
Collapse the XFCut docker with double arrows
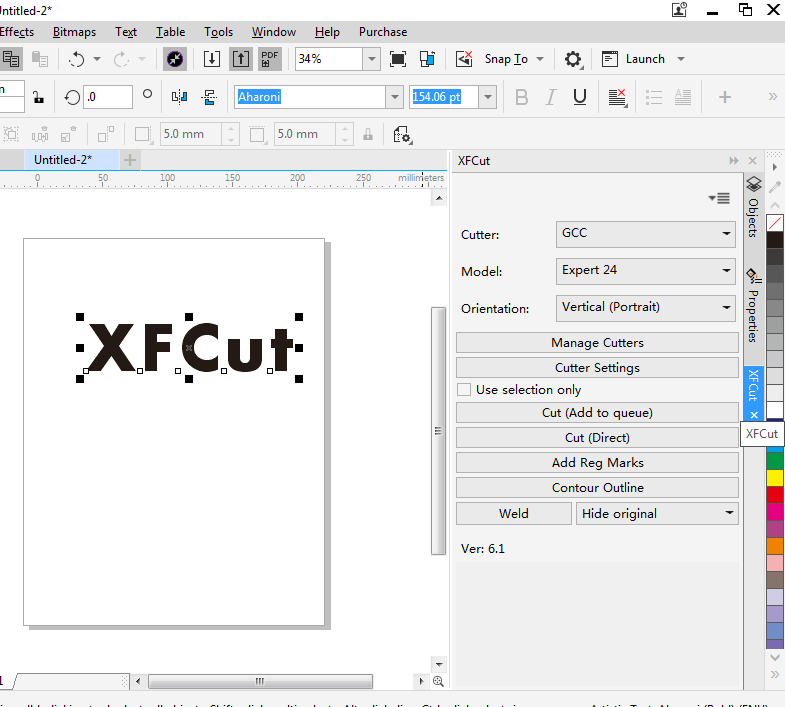(734, 161)
